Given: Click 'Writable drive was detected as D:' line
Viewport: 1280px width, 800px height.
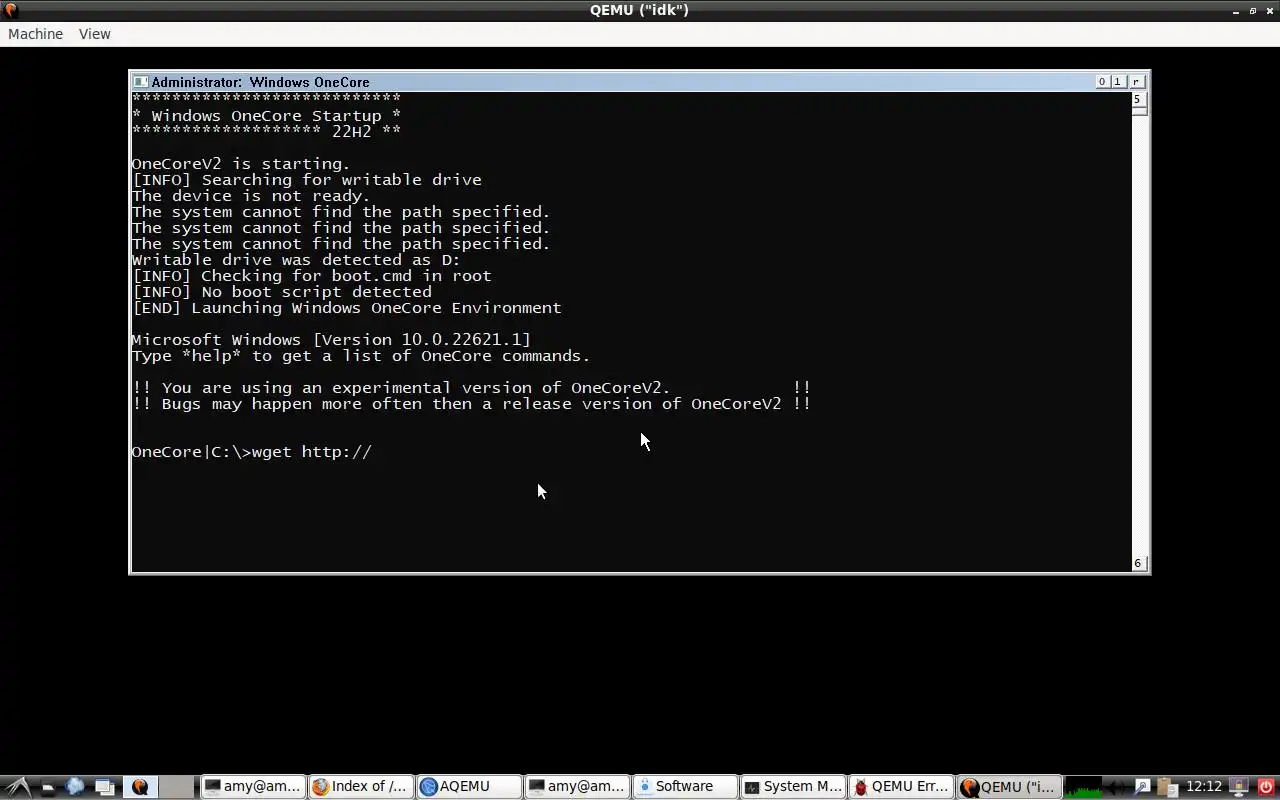Looking at the screenshot, I should click(296, 260).
